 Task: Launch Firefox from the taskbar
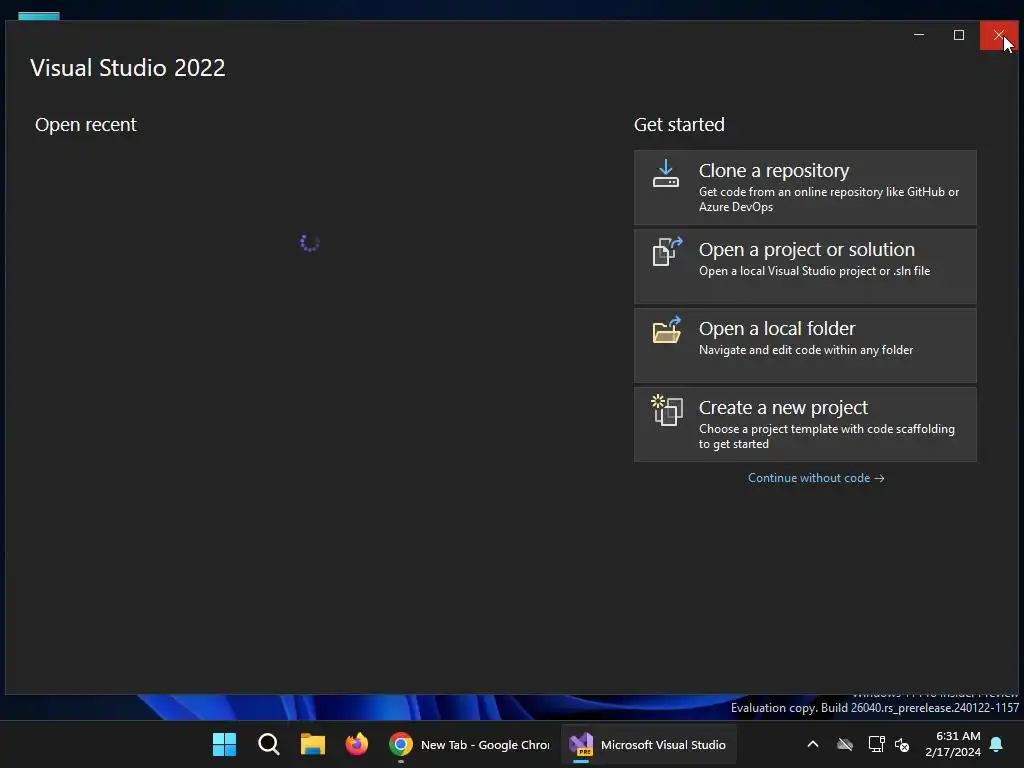point(357,744)
